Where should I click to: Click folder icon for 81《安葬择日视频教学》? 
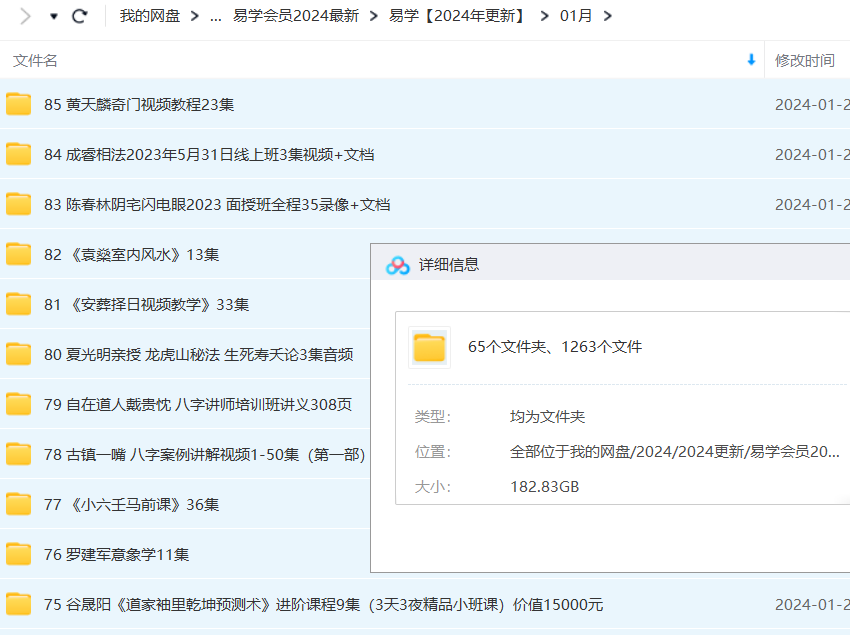coord(19,304)
